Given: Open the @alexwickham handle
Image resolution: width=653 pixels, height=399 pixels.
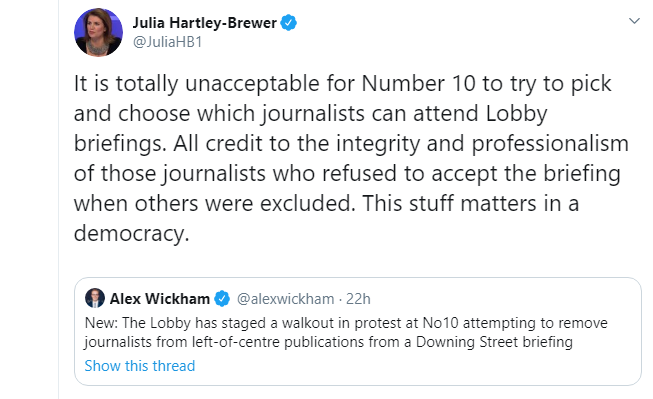Looking at the screenshot, I should point(285,299).
